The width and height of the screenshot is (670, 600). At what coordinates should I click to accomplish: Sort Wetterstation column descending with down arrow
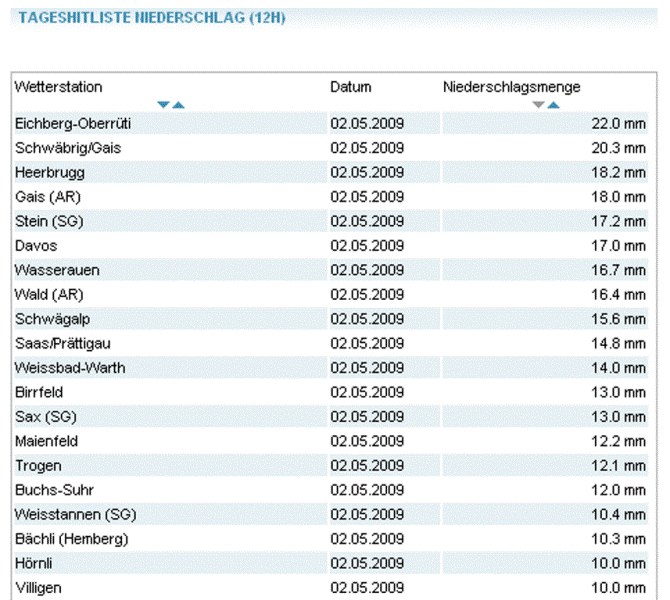pos(164,105)
